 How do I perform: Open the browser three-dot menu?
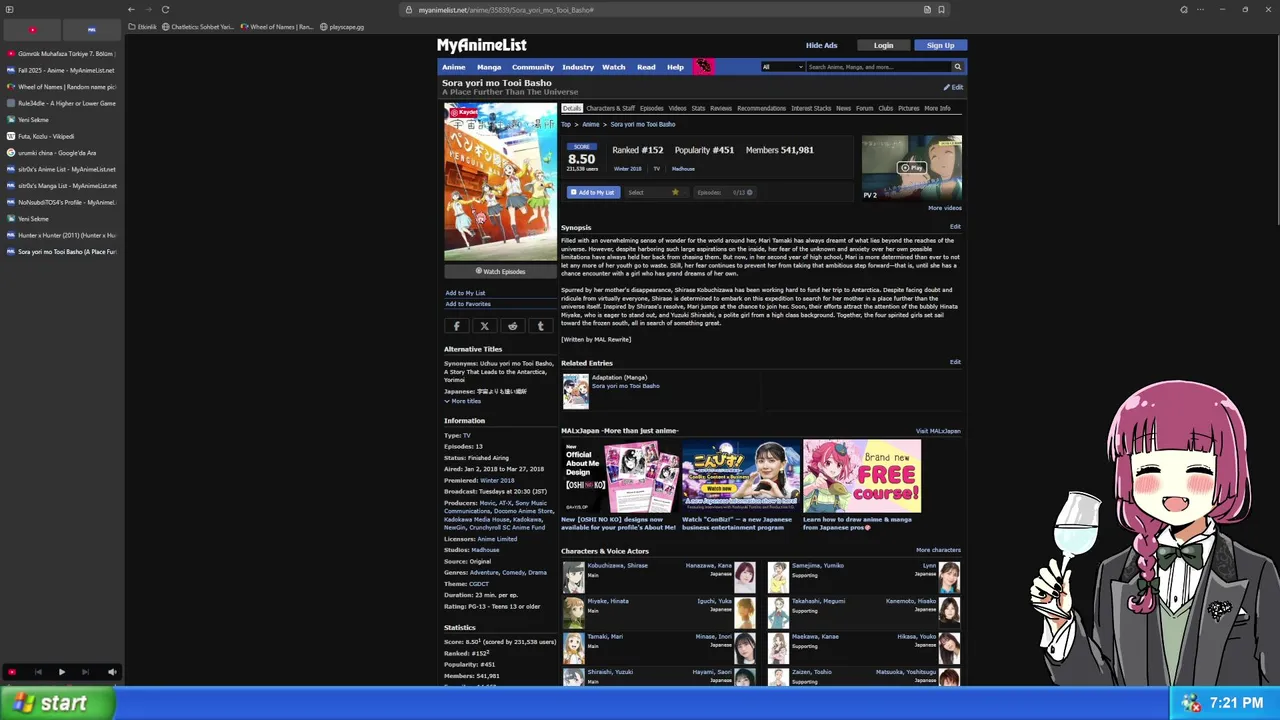[x=1199, y=9]
